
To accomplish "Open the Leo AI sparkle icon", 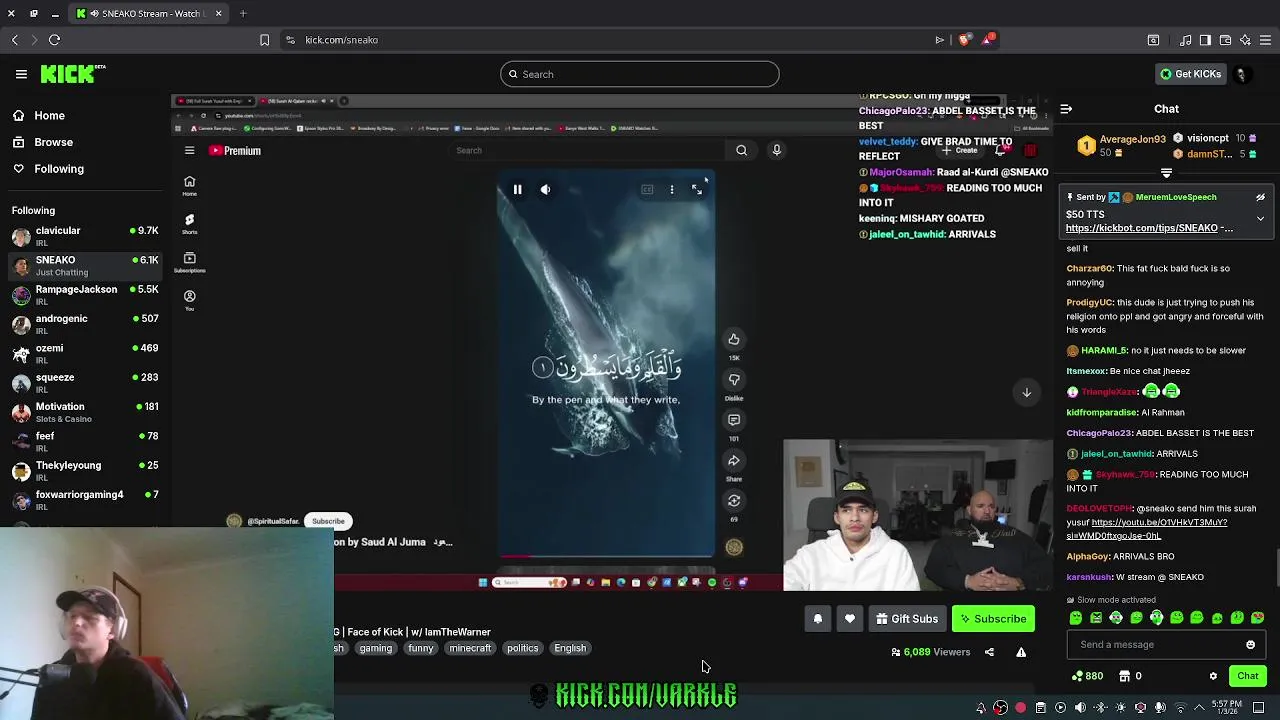I will 1245,40.
